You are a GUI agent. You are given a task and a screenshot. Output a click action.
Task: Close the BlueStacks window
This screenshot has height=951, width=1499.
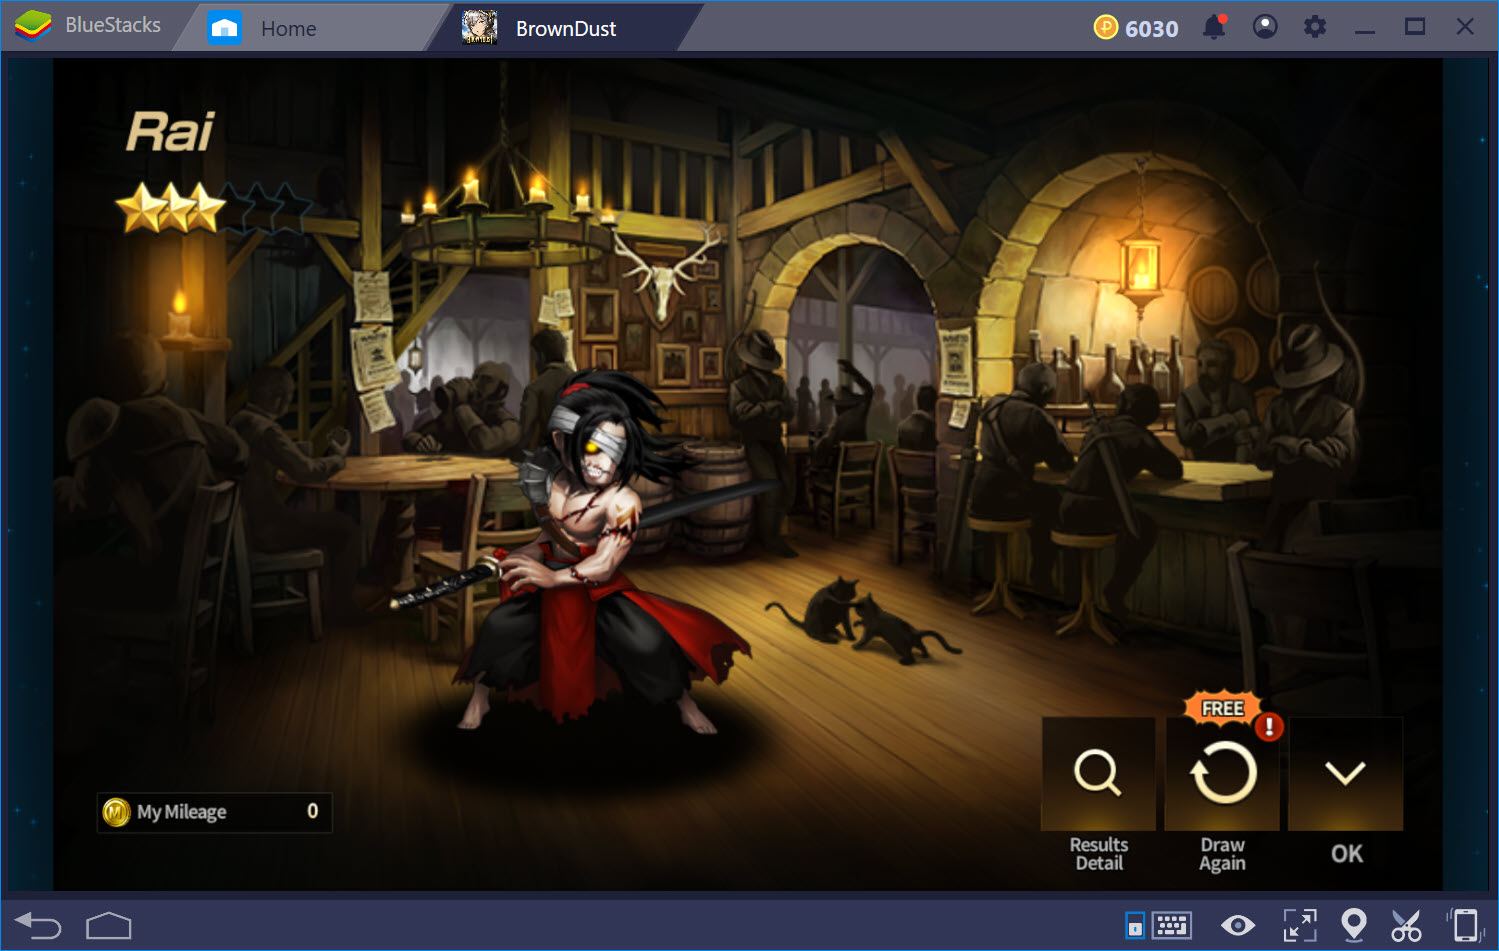tap(1465, 27)
